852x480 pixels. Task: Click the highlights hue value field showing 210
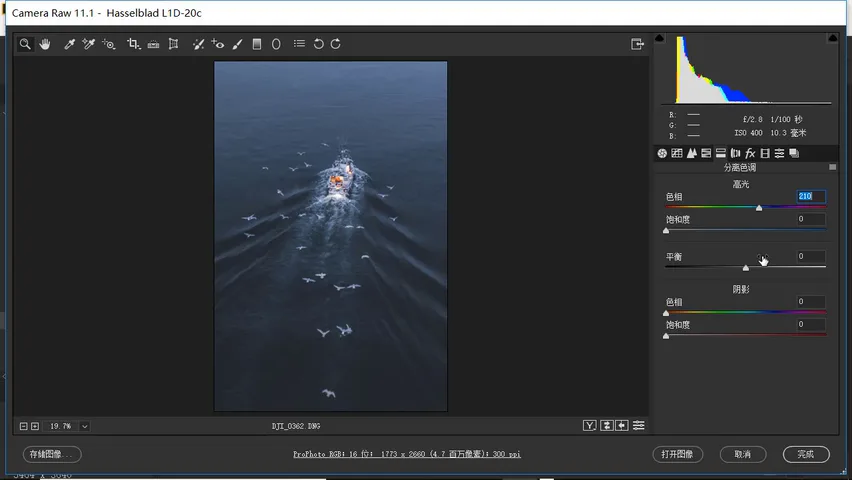pyautogui.click(x=811, y=196)
